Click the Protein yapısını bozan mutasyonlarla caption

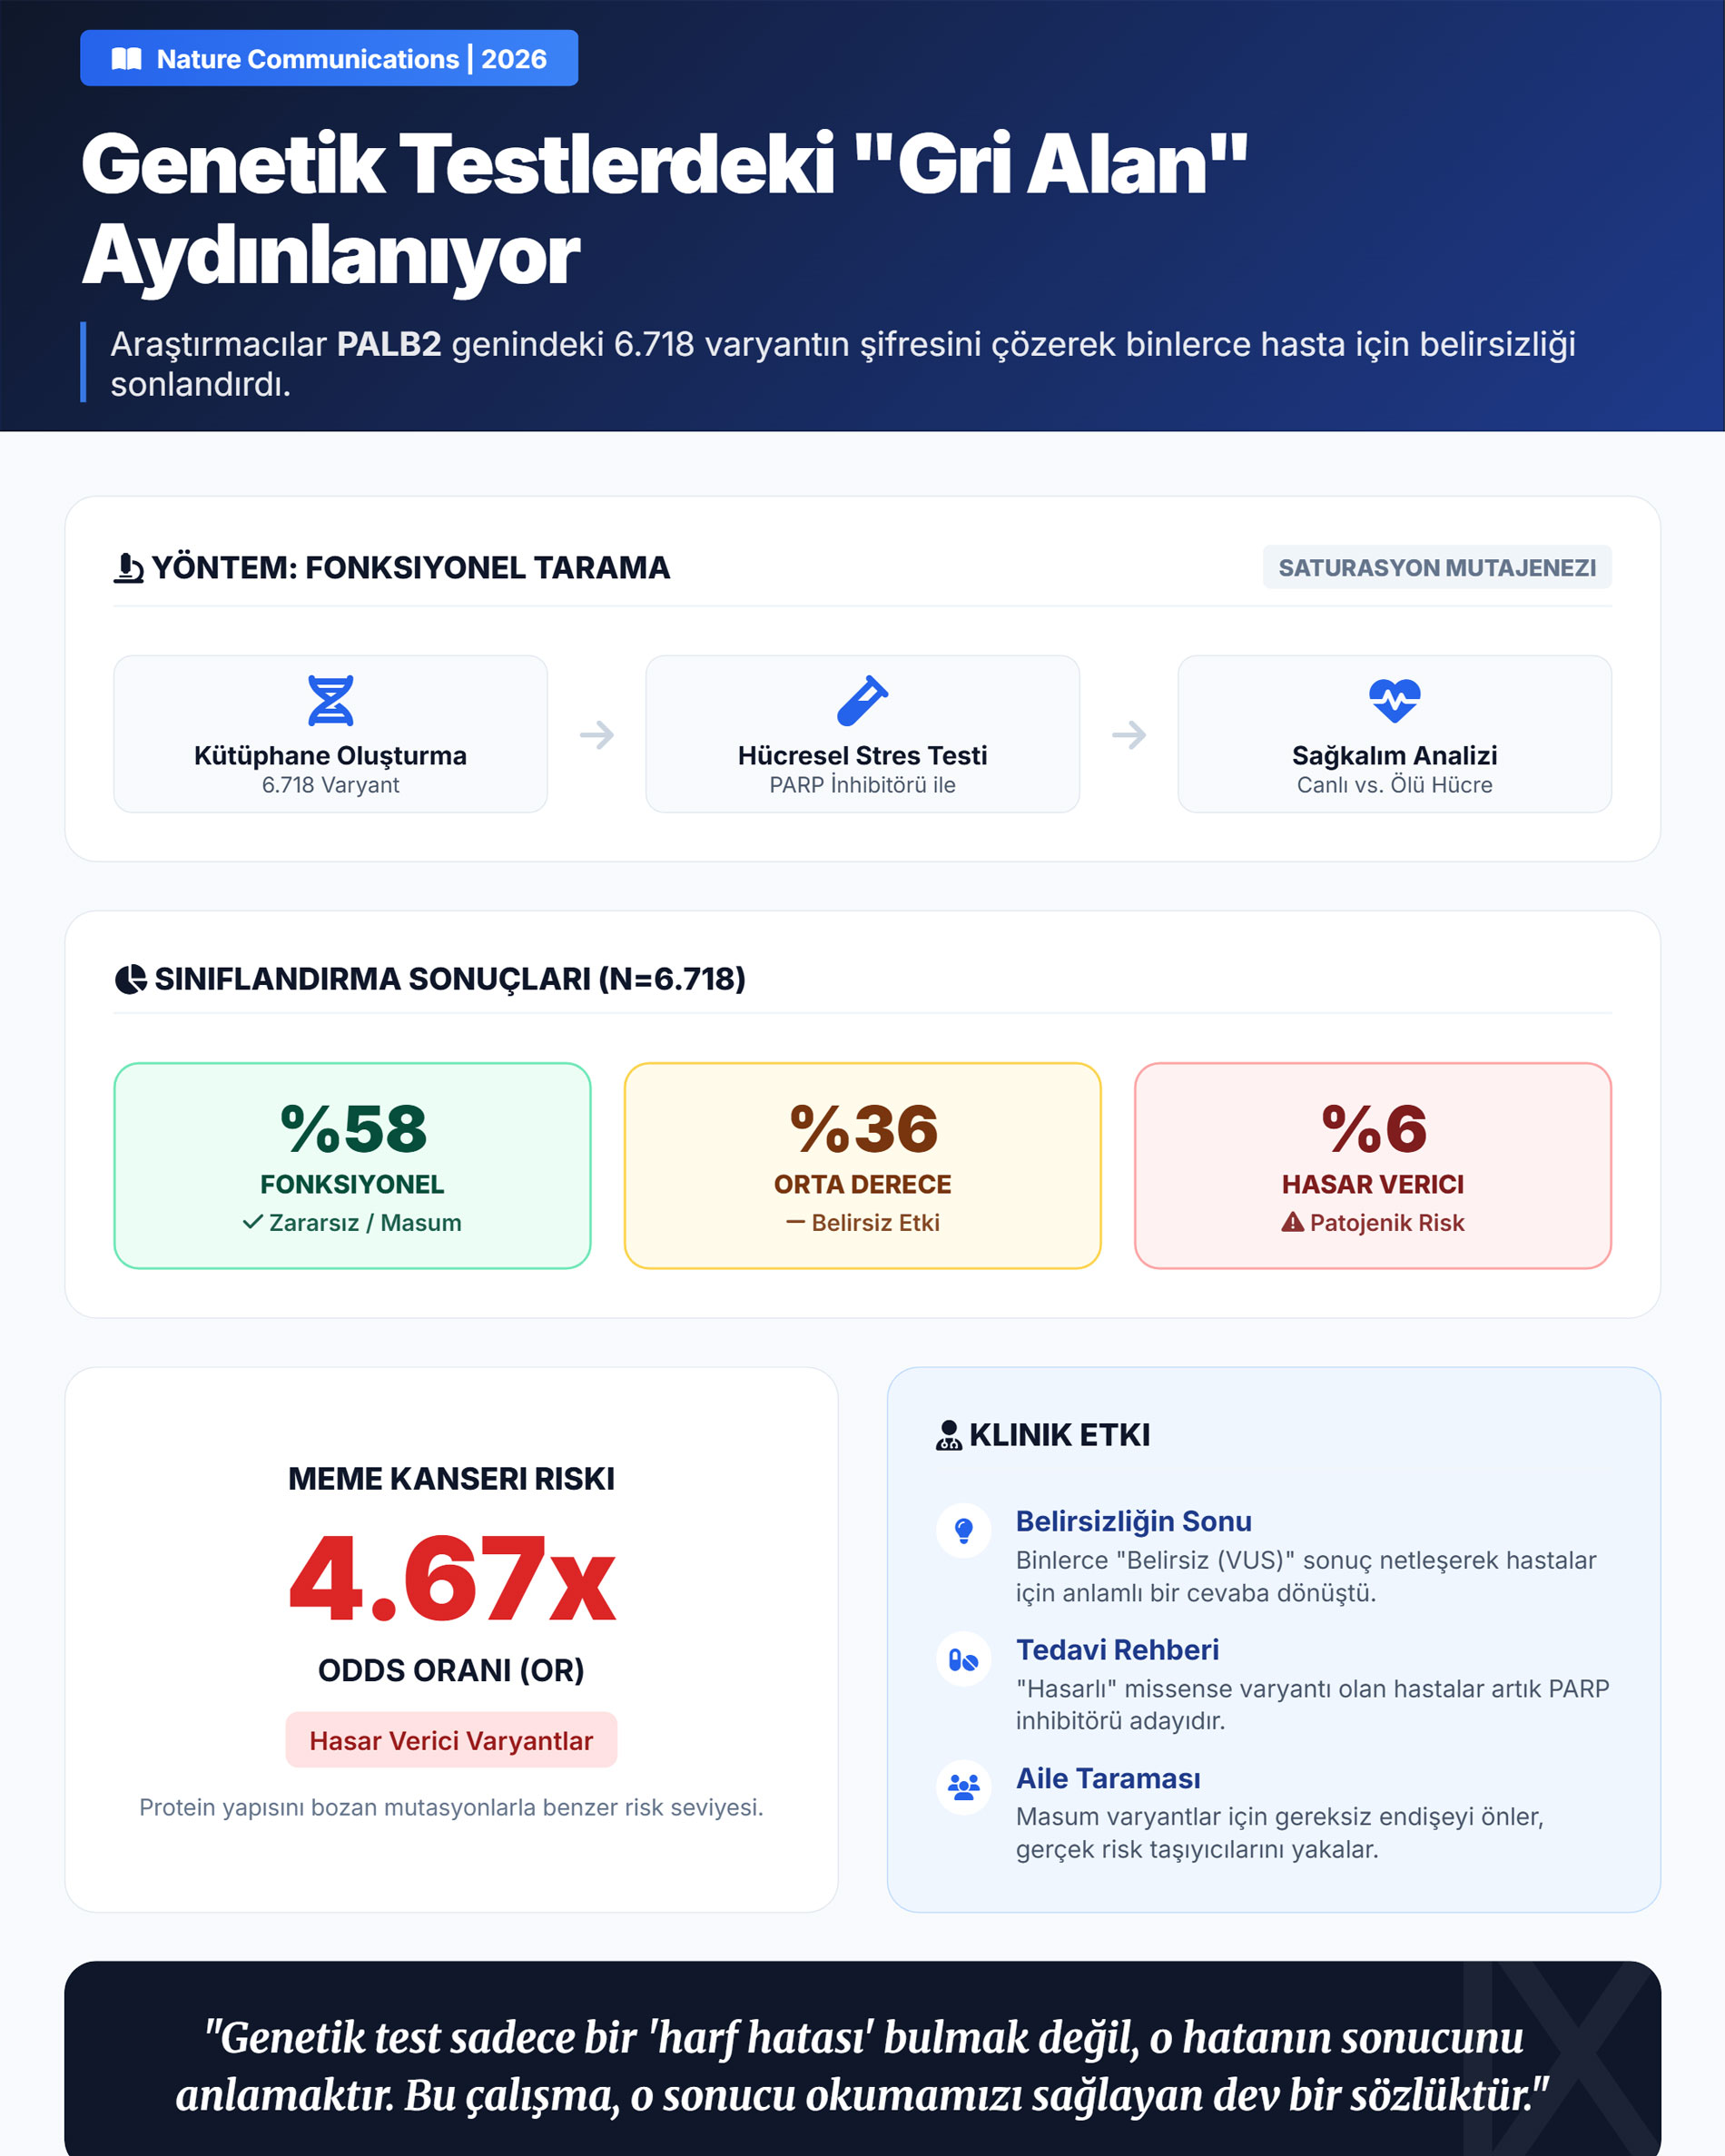[x=451, y=1807]
